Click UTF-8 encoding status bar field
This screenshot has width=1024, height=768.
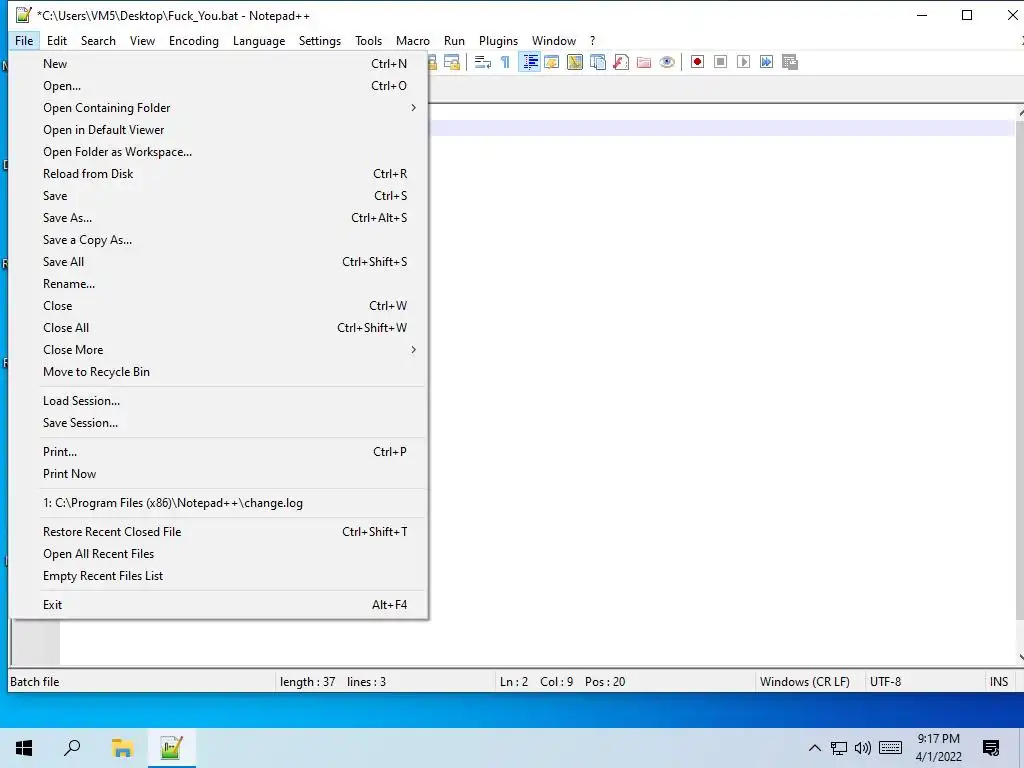(923, 682)
